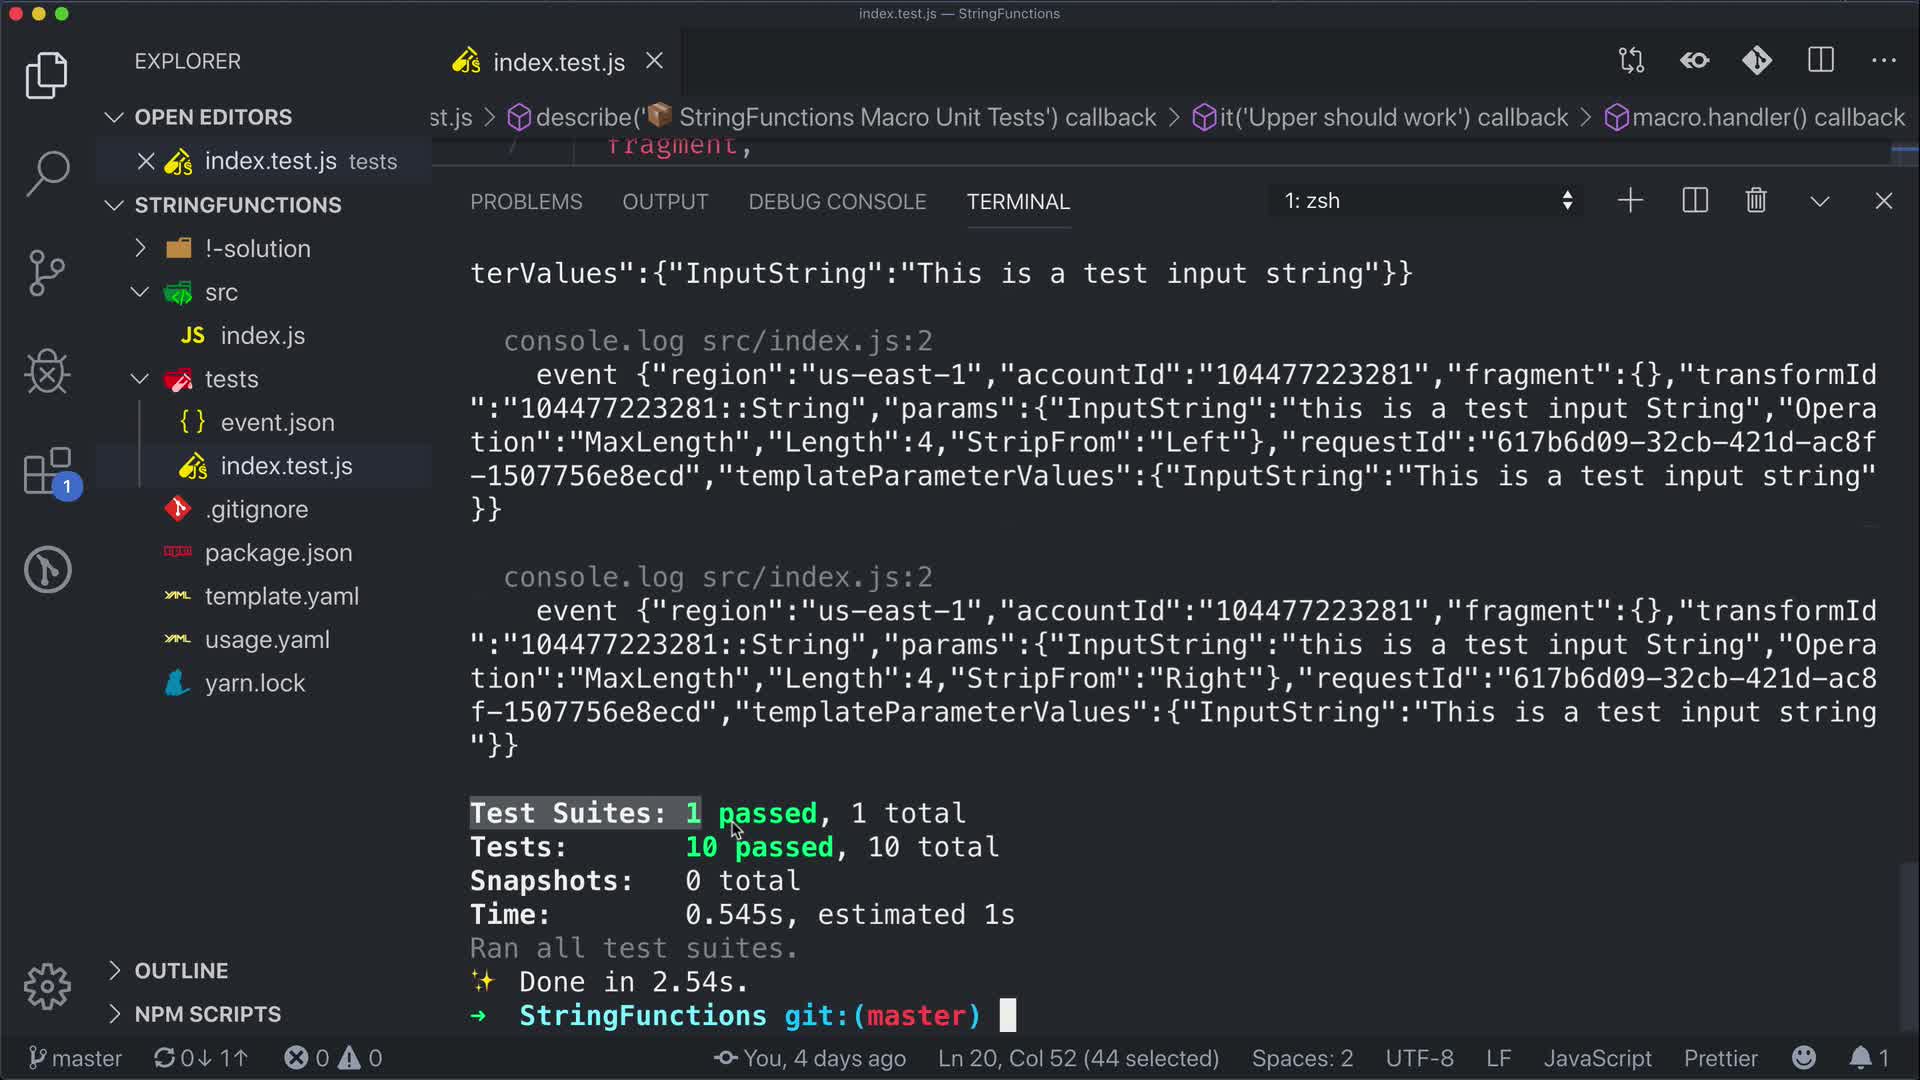Toggle split terminal pane

[1695, 201]
